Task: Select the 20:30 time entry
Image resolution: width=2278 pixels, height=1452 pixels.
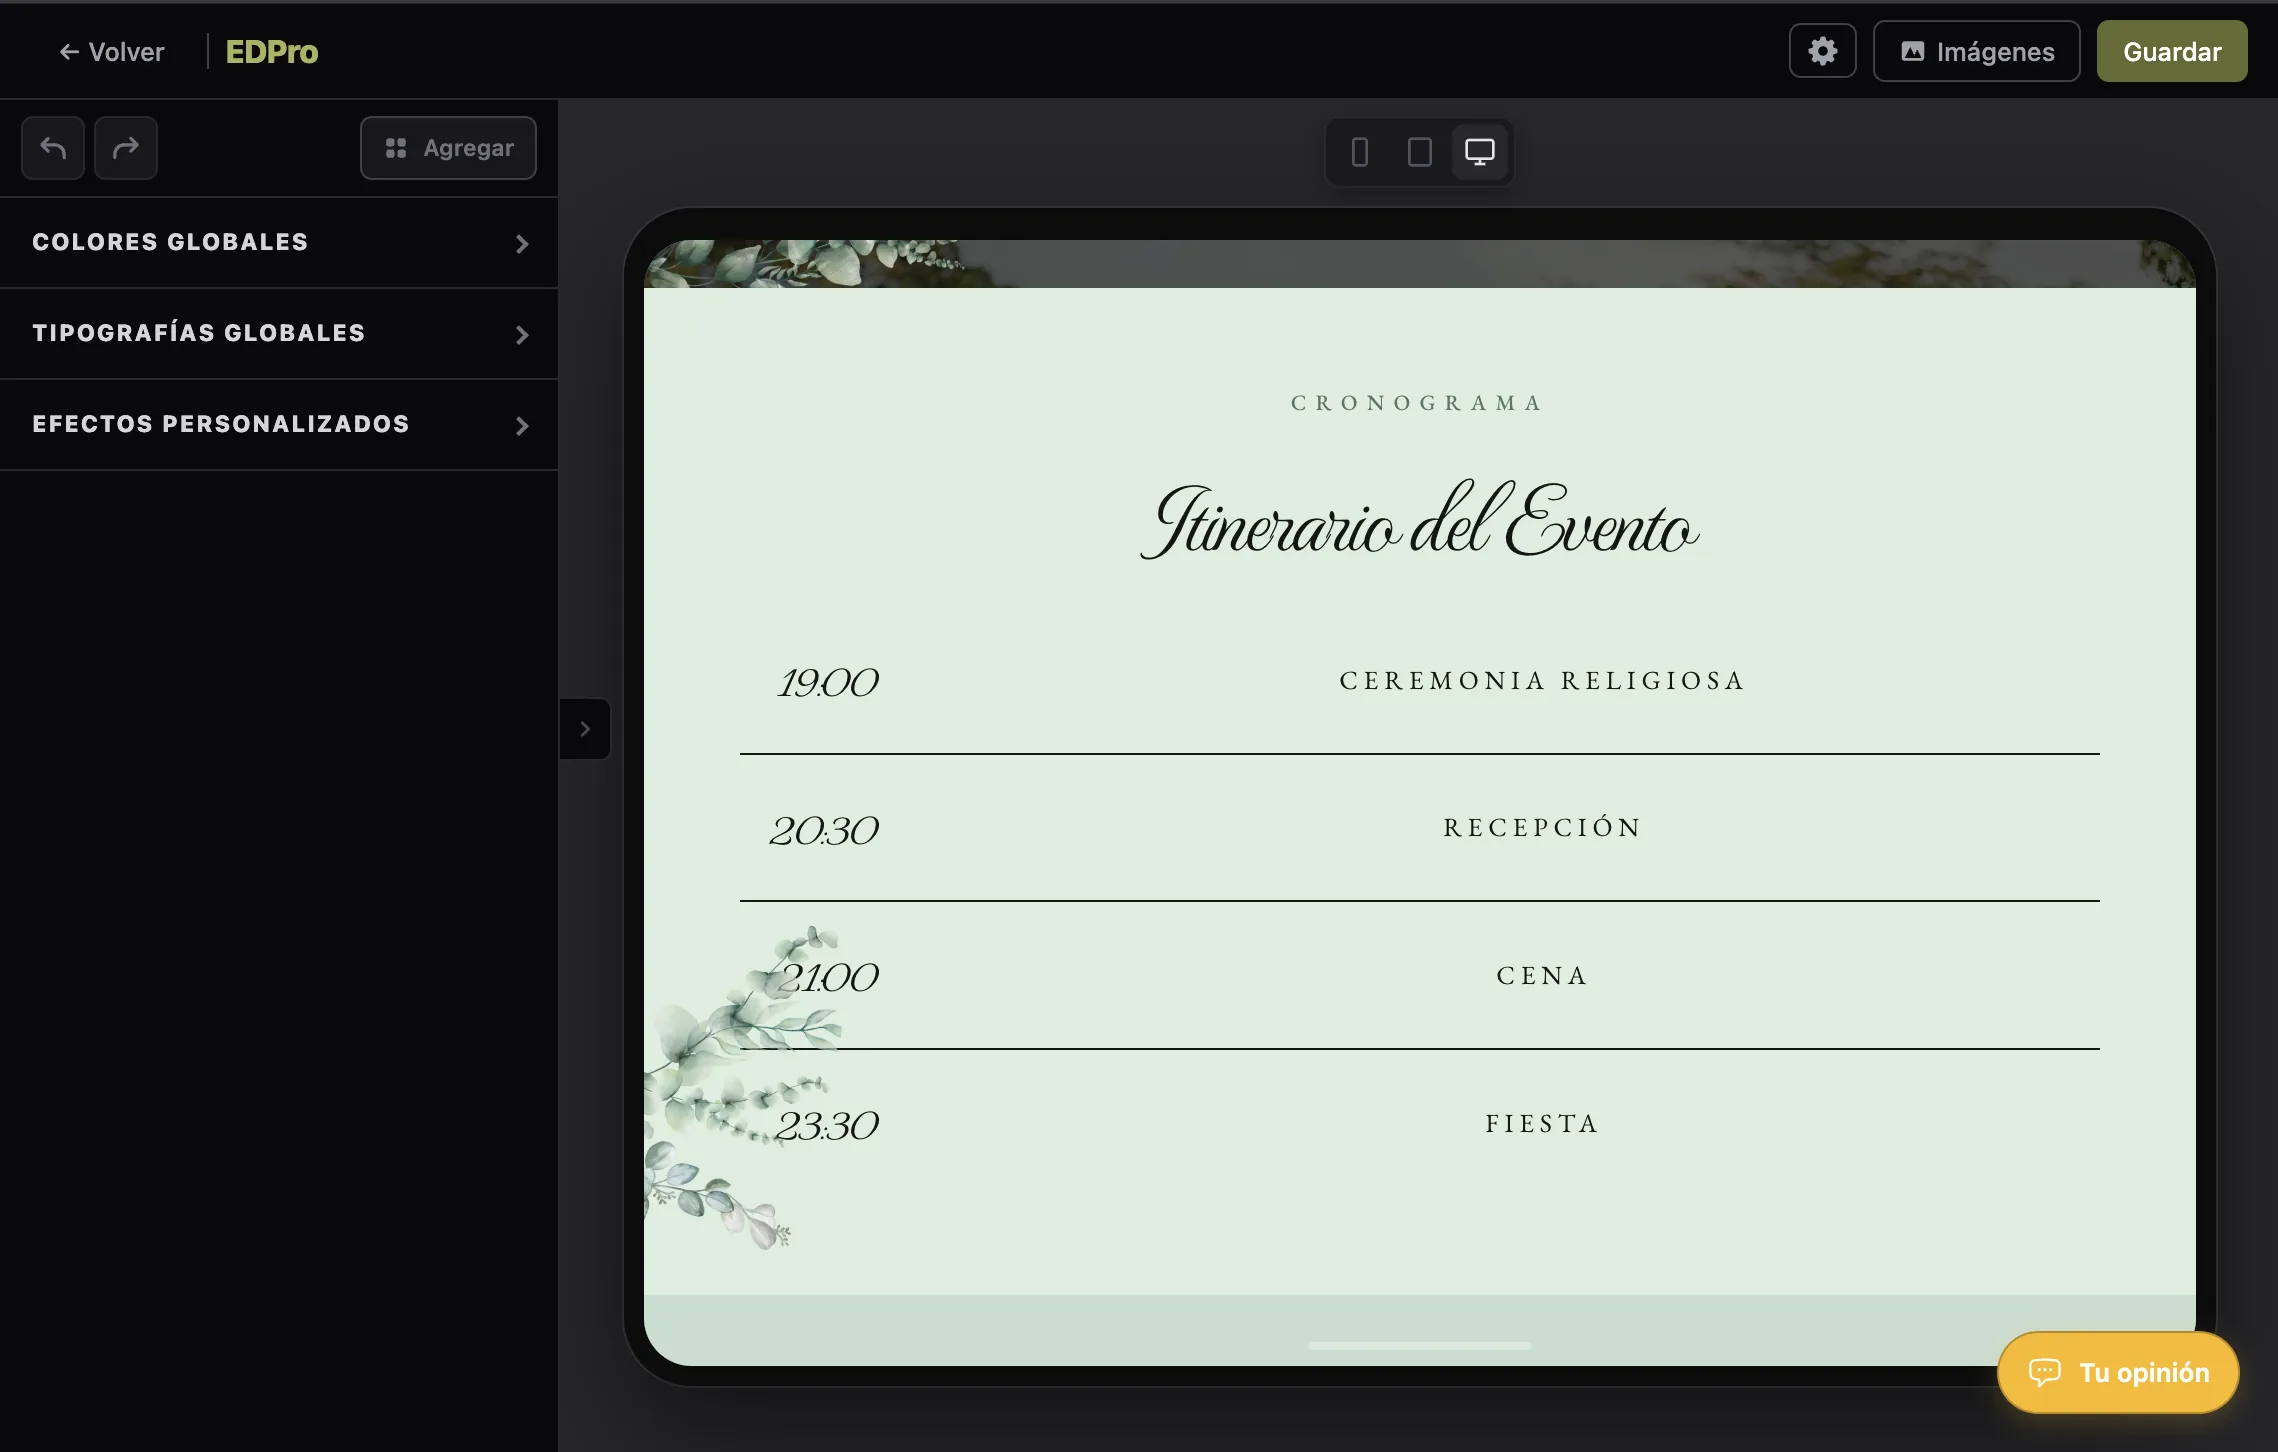Action: (x=823, y=831)
